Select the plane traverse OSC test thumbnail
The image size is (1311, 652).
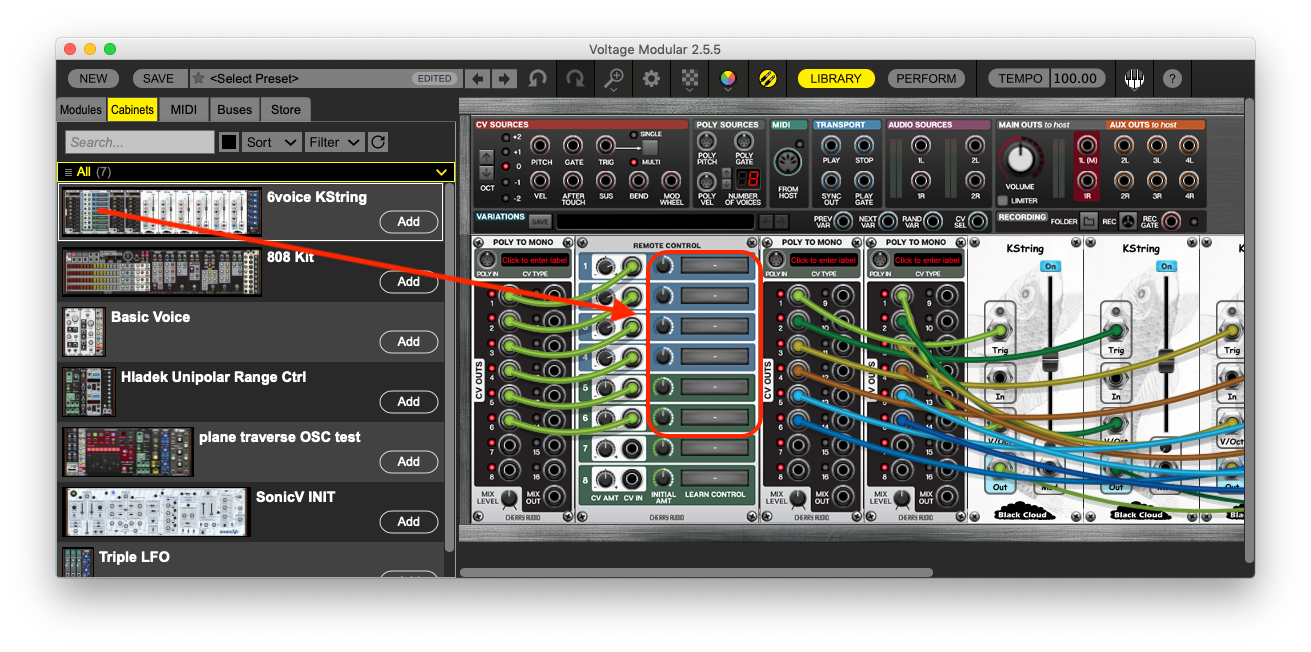[x=128, y=452]
